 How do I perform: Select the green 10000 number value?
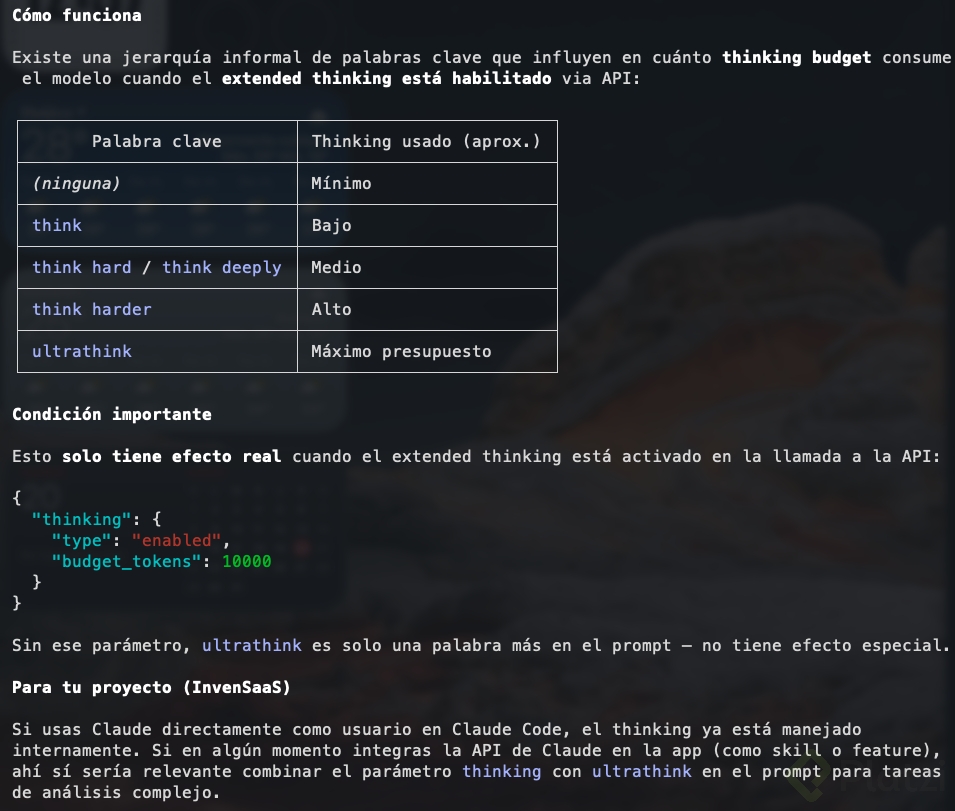click(247, 562)
